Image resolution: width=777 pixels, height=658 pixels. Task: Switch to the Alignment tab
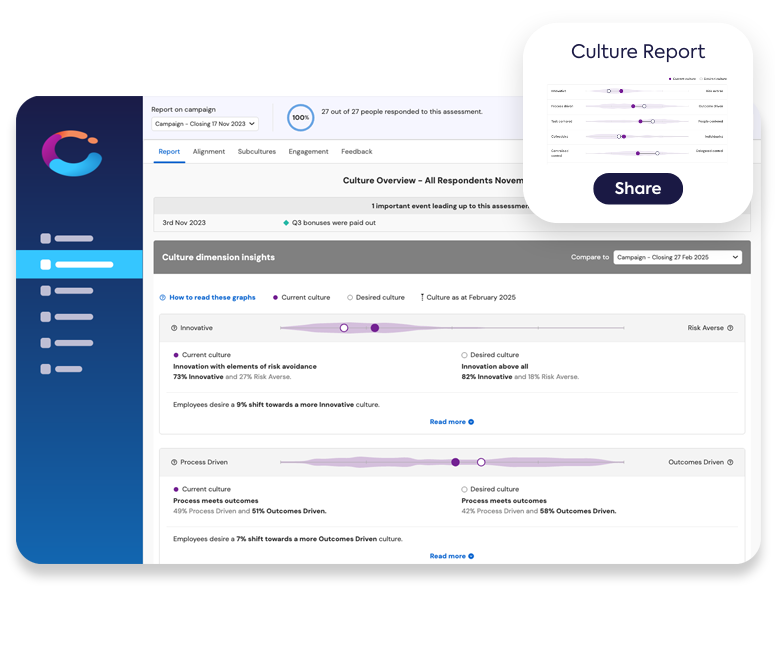point(209,152)
